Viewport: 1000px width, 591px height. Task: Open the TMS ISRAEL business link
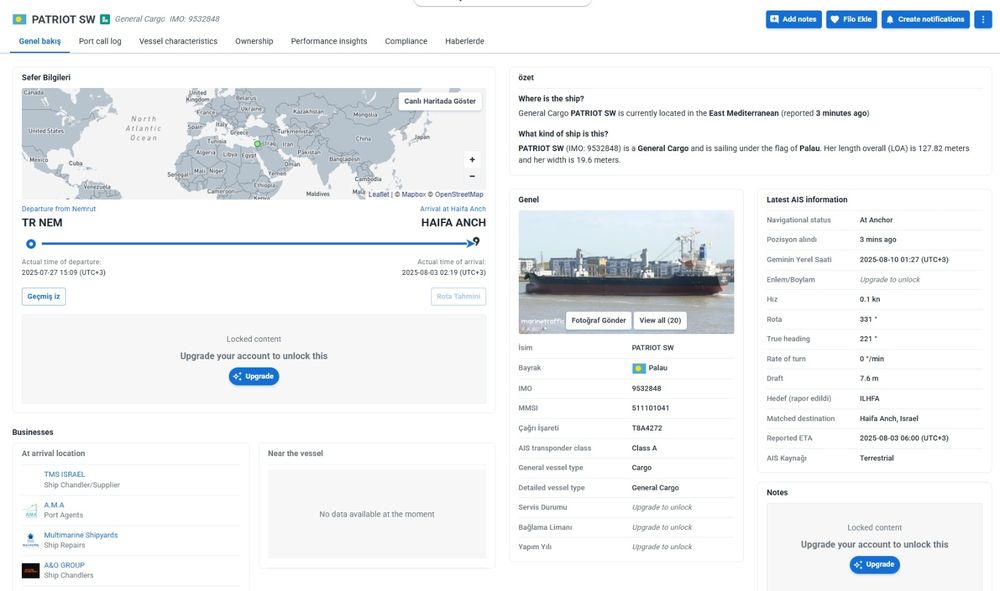tap(64, 474)
